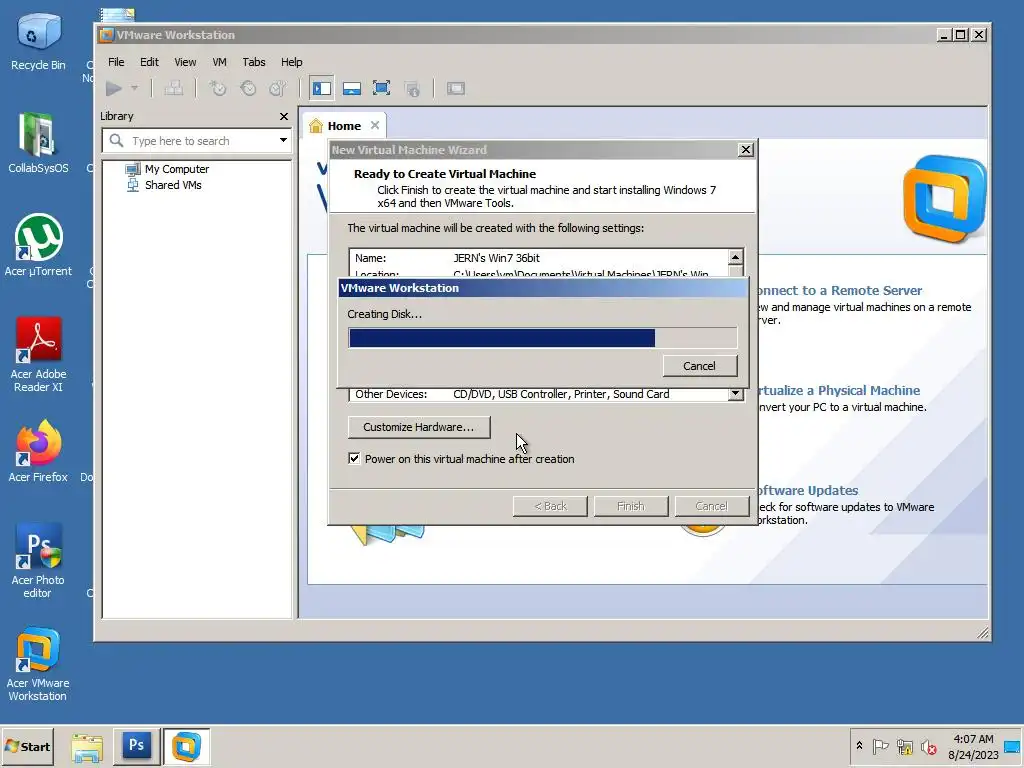Click the VMware window resize grip
The height and width of the screenshot is (768, 1024).
coord(983,633)
